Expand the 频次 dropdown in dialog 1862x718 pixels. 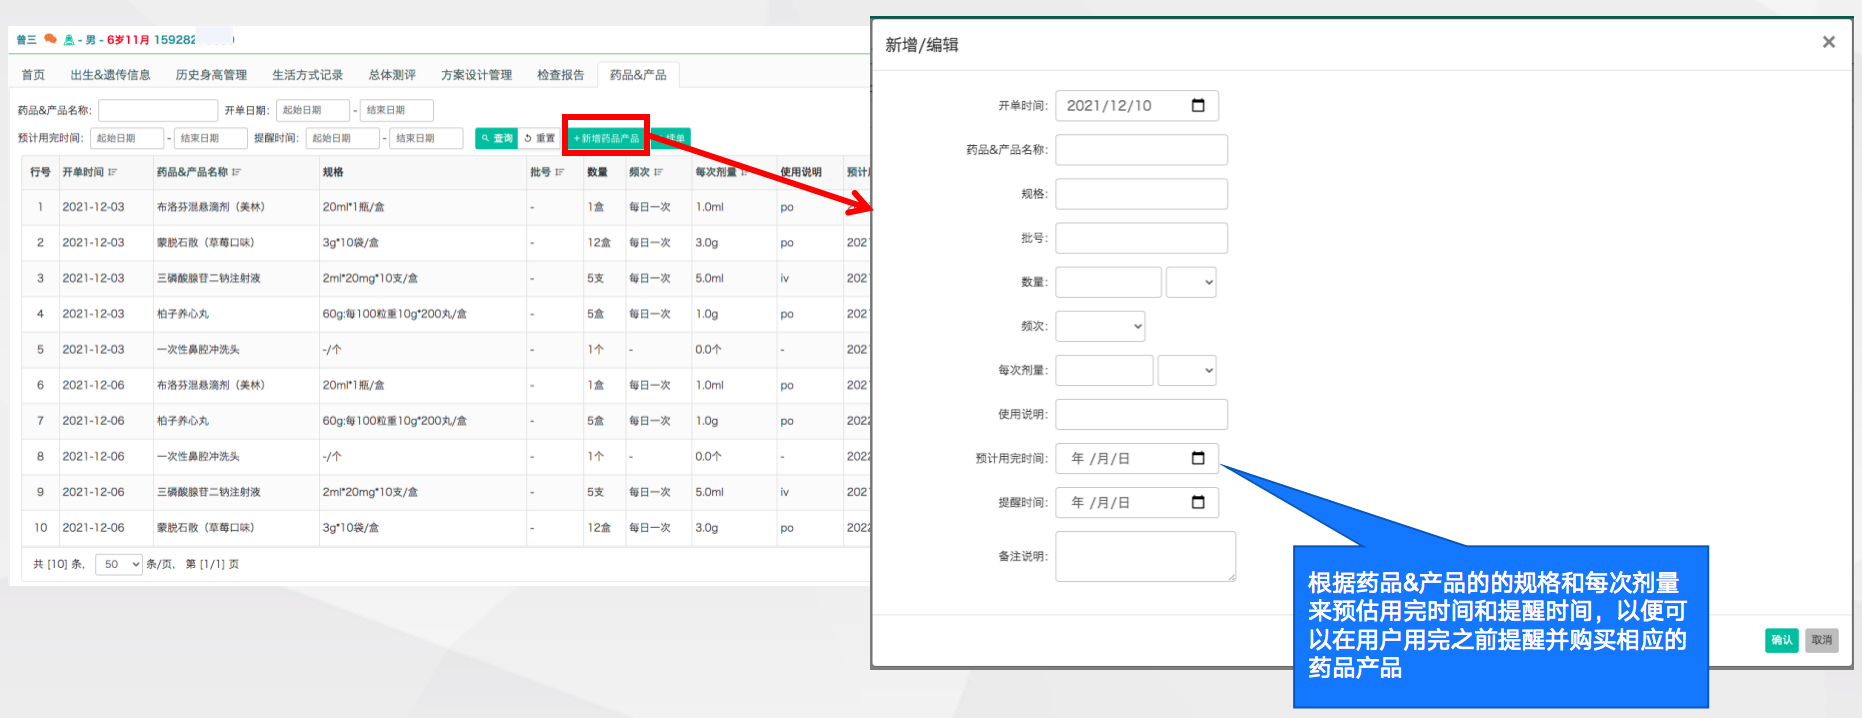click(1100, 326)
